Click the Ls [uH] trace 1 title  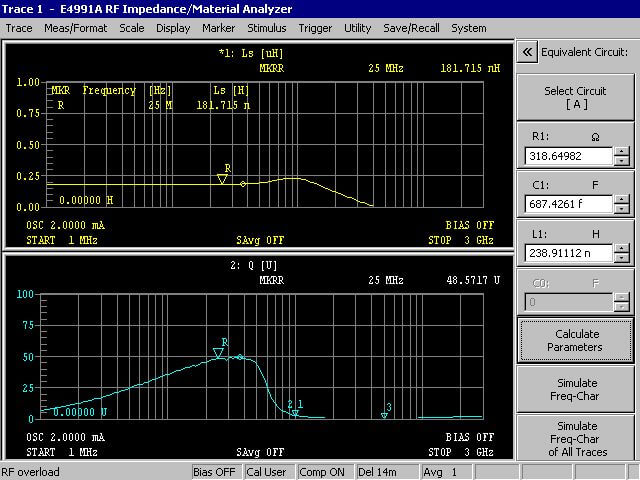(x=251, y=53)
